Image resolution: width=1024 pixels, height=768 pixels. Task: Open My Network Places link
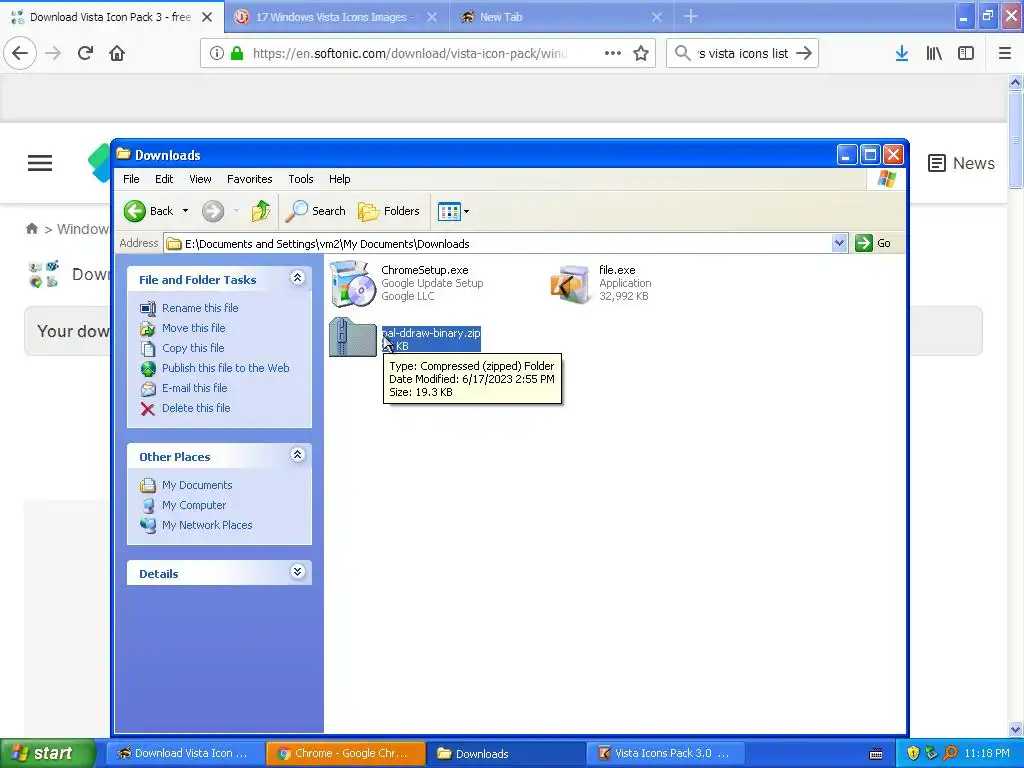tap(206, 525)
